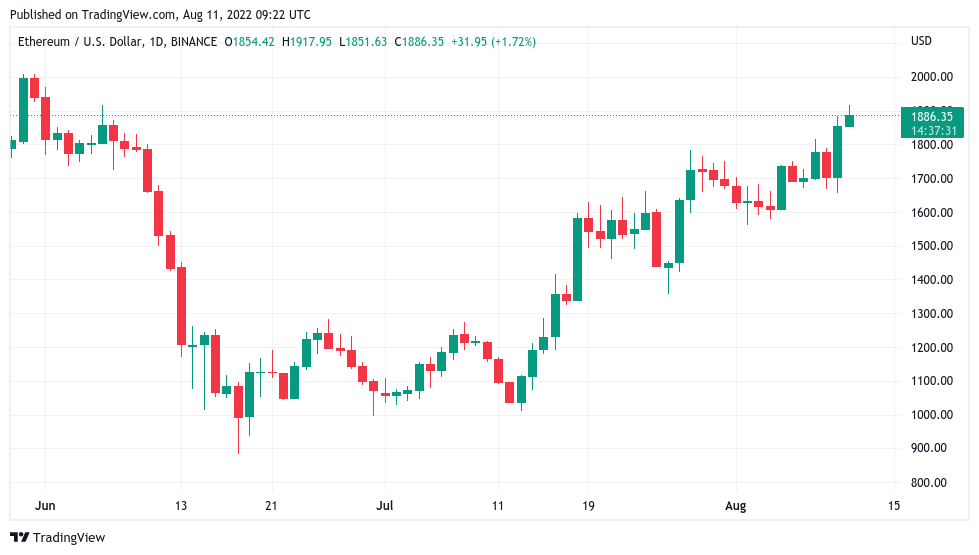Click the 21 date axis marker
The height and width of the screenshot is (555, 979).
[x=271, y=505]
